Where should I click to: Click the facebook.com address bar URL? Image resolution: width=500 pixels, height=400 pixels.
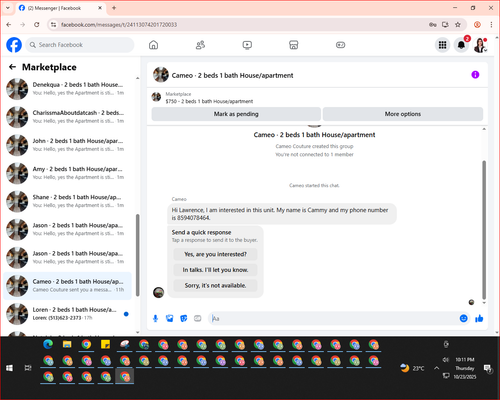click(119, 25)
